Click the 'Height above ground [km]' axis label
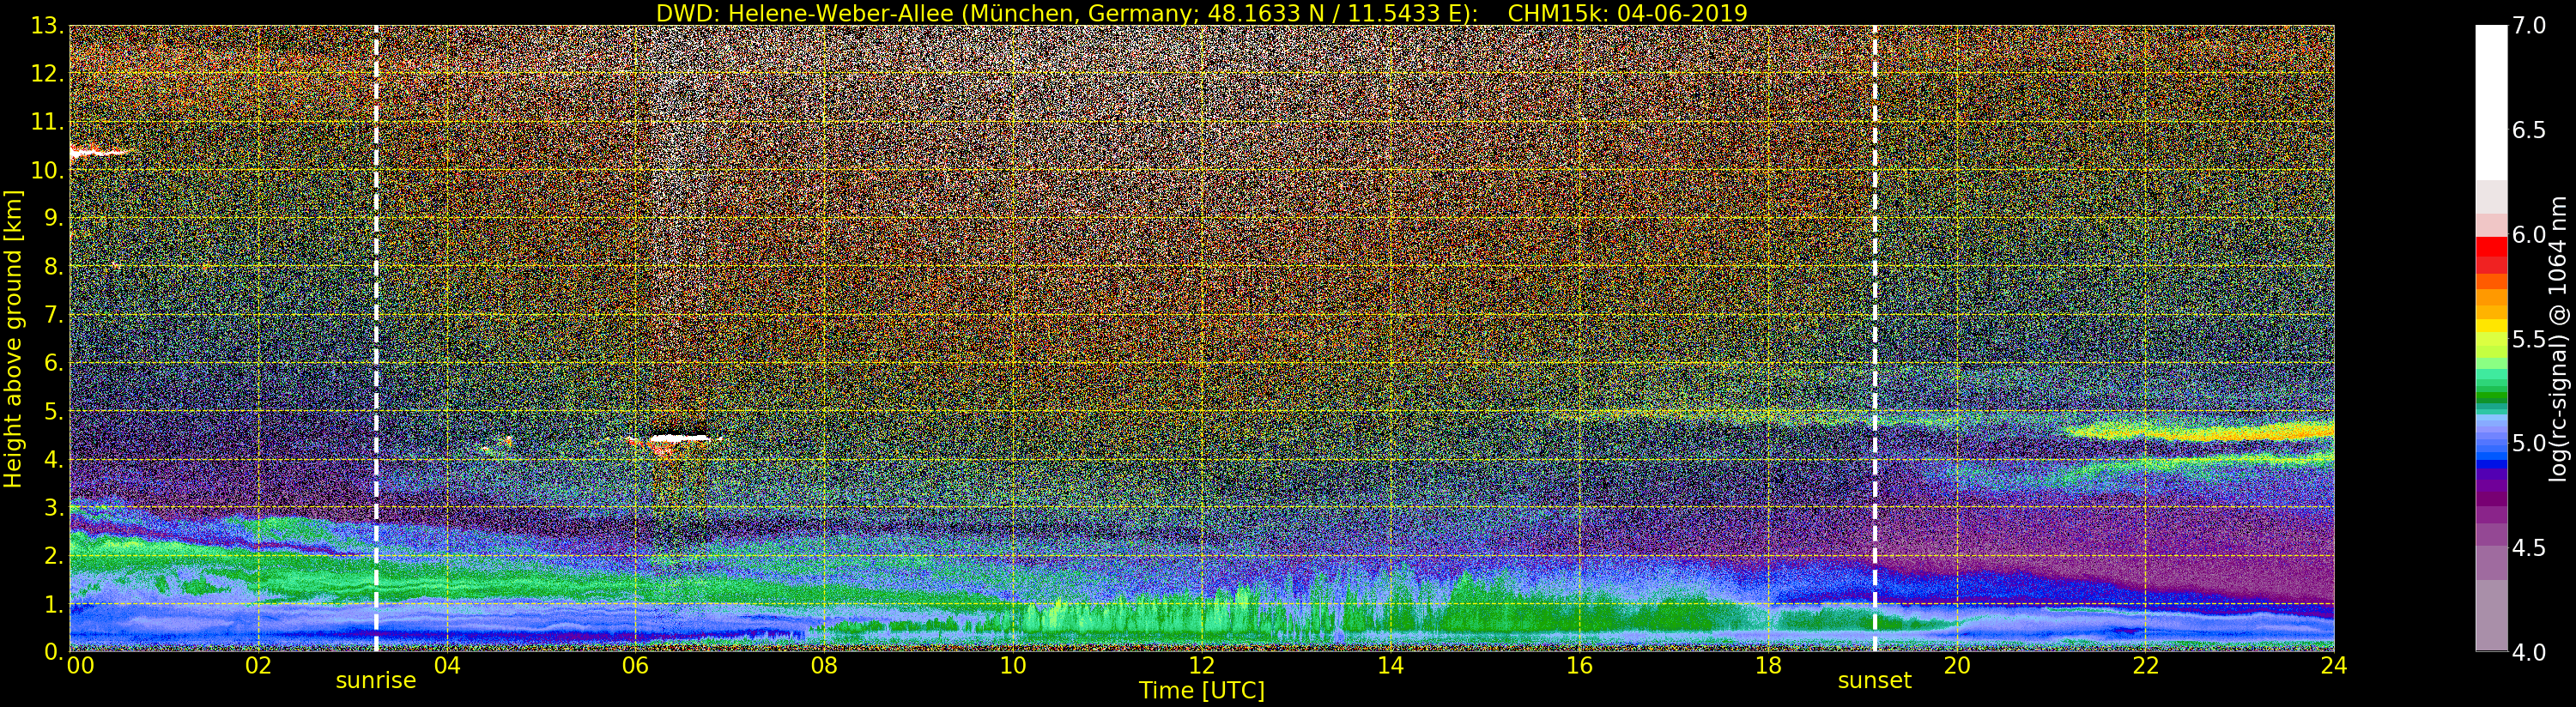The width and height of the screenshot is (2576, 707). [13, 339]
